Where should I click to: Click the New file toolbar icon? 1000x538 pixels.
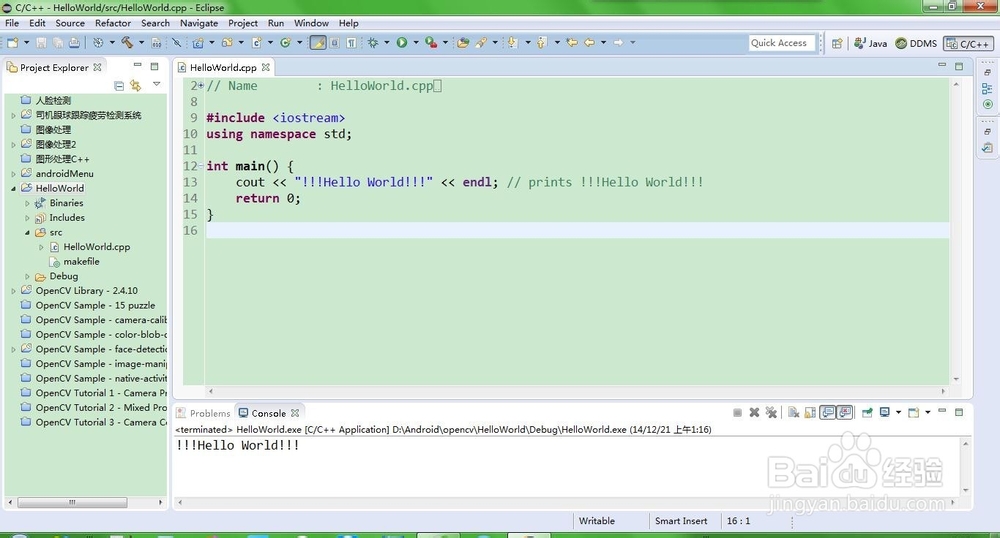pos(13,43)
